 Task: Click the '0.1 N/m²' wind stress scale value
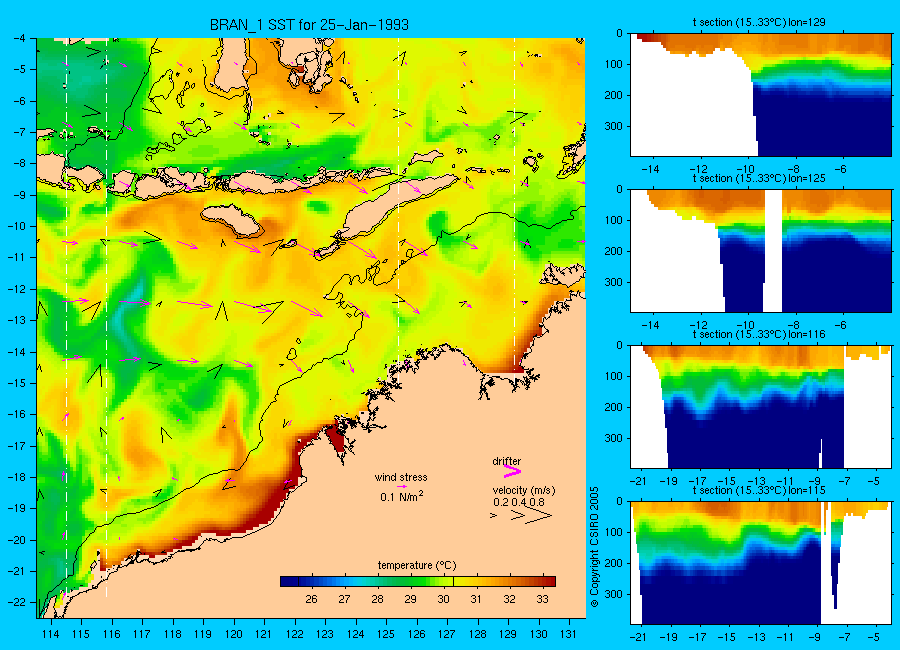[402, 497]
